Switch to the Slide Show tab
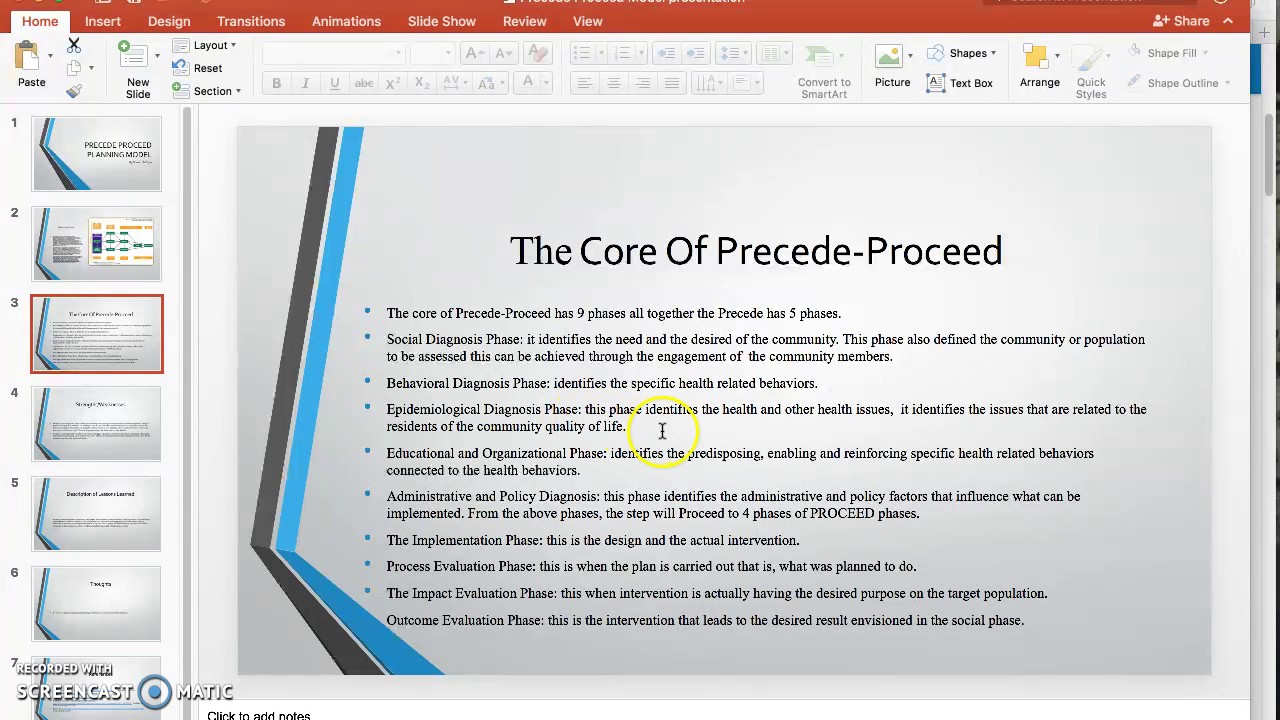Viewport: 1280px width, 720px height. coord(441,21)
